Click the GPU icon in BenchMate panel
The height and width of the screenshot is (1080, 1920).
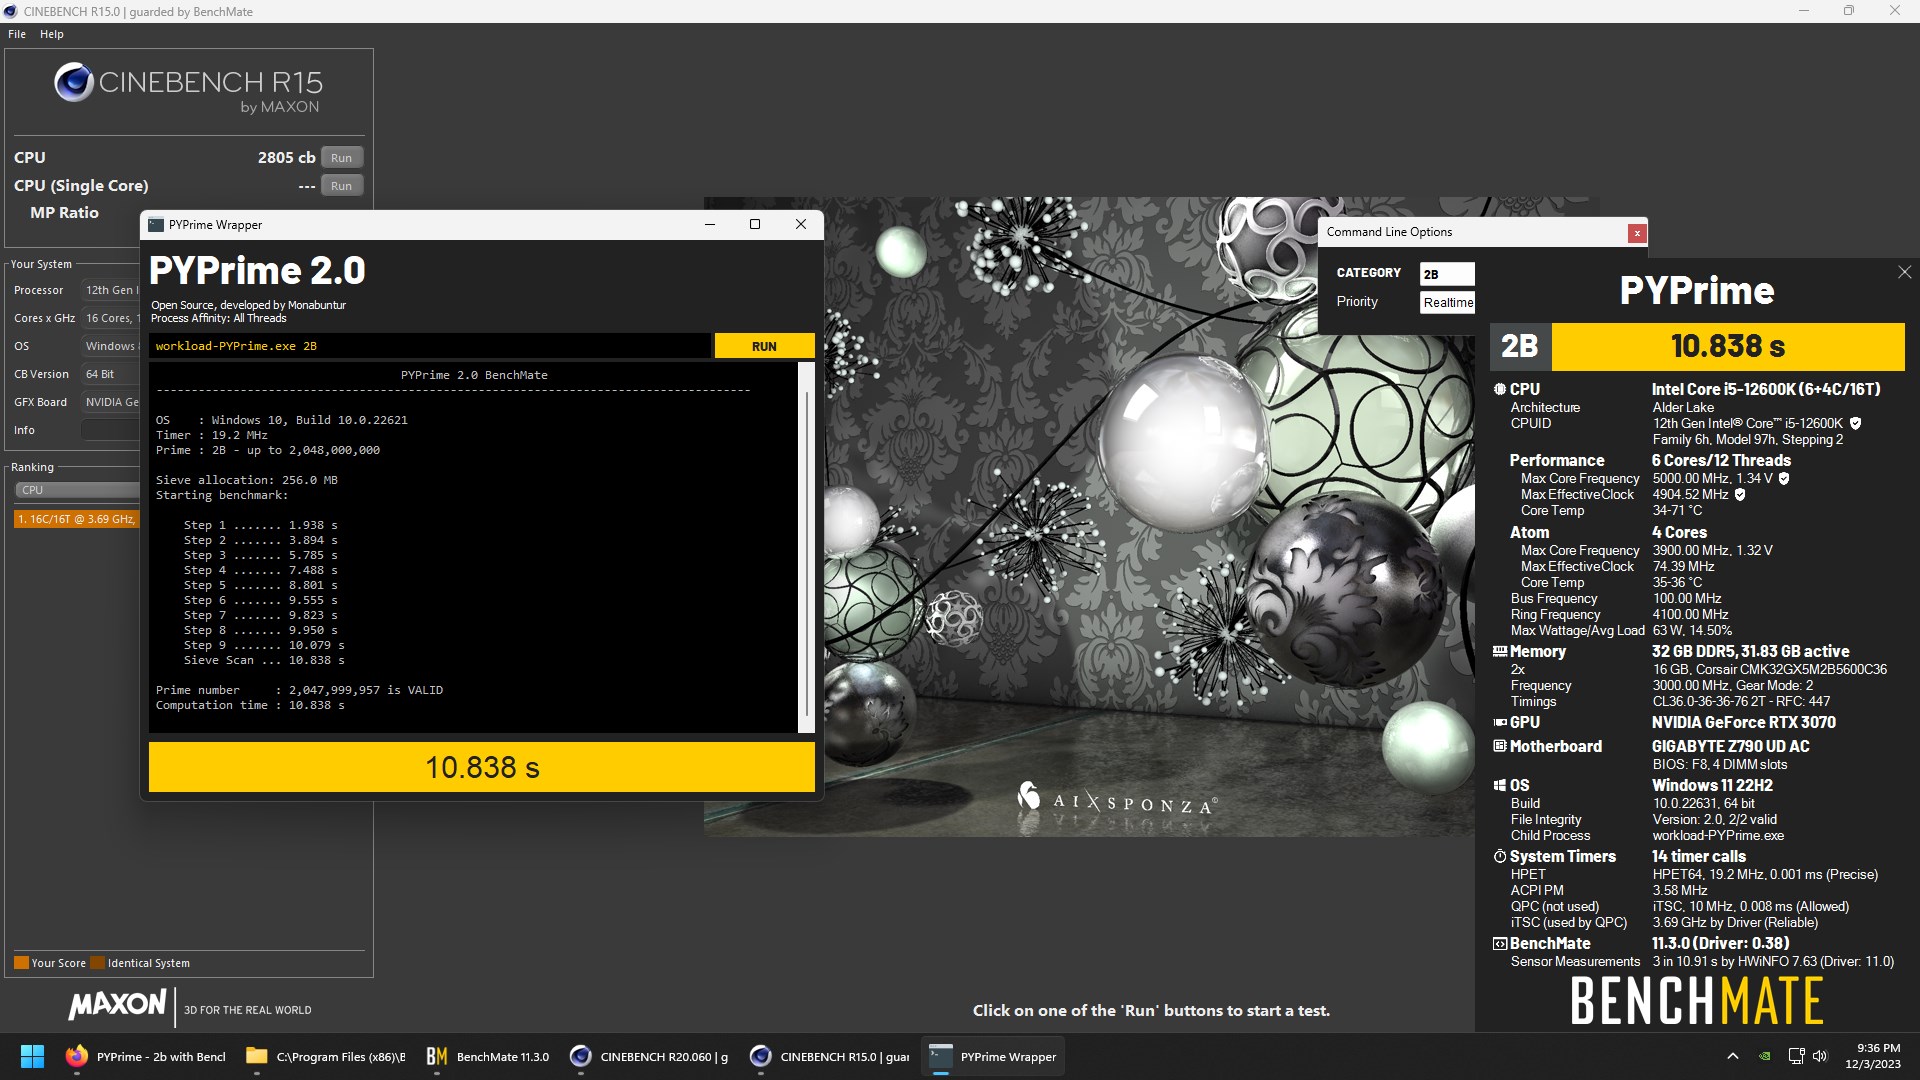click(1500, 722)
